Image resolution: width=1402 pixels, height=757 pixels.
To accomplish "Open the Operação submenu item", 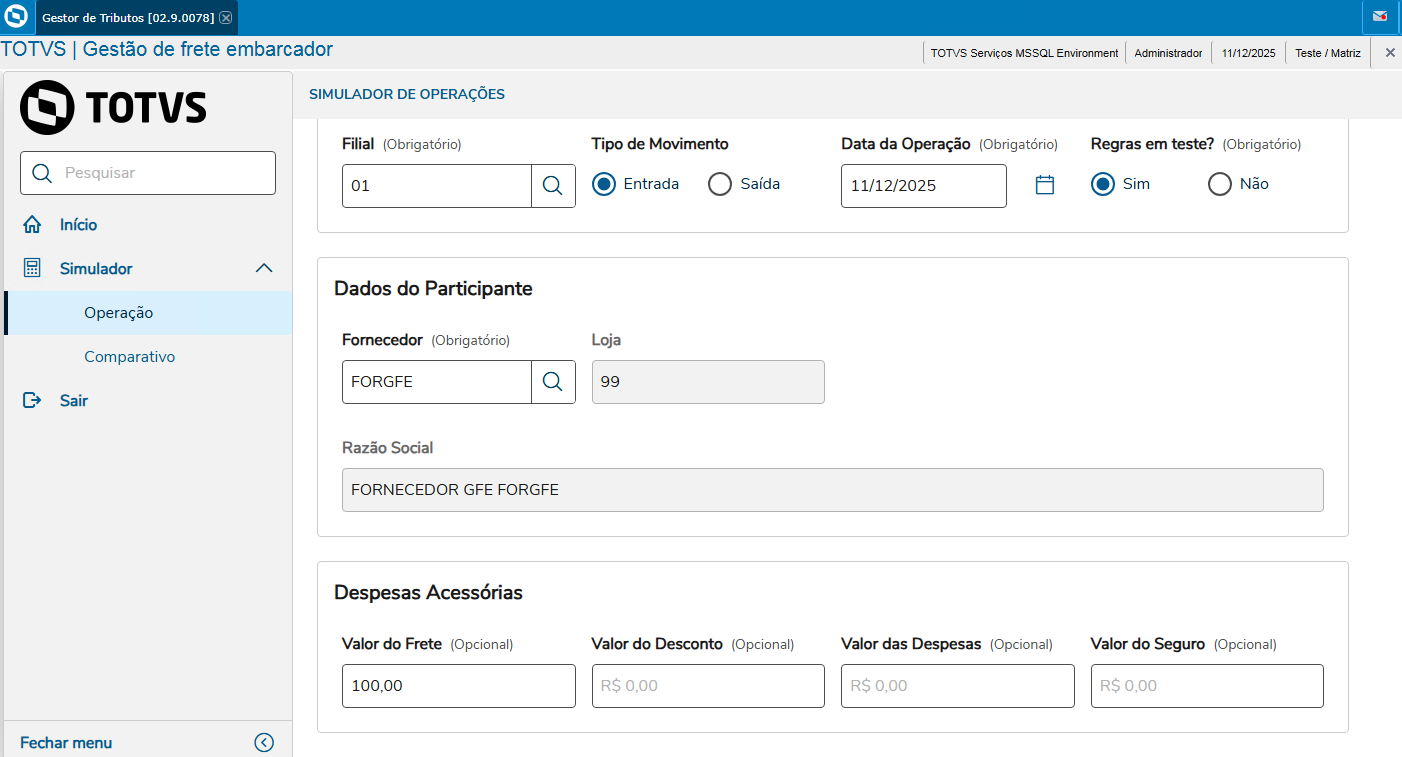I will click(148, 313).
